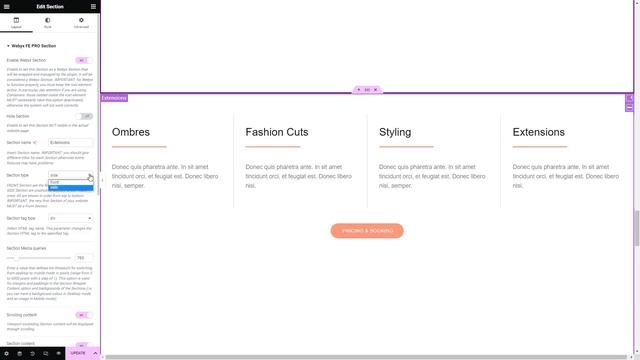This screenshot has width=640, height=360.
Task: Open the Navigator icon in footer
Action: 20,353
